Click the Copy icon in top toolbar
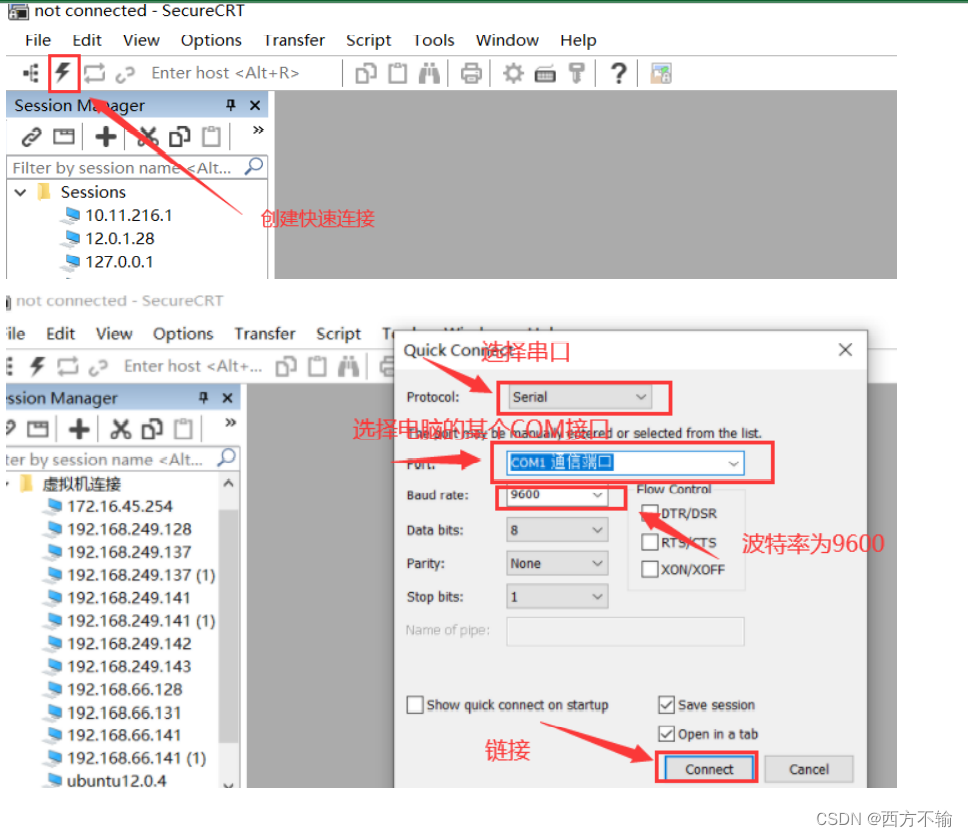968x837 pixels. pos(366,73)
